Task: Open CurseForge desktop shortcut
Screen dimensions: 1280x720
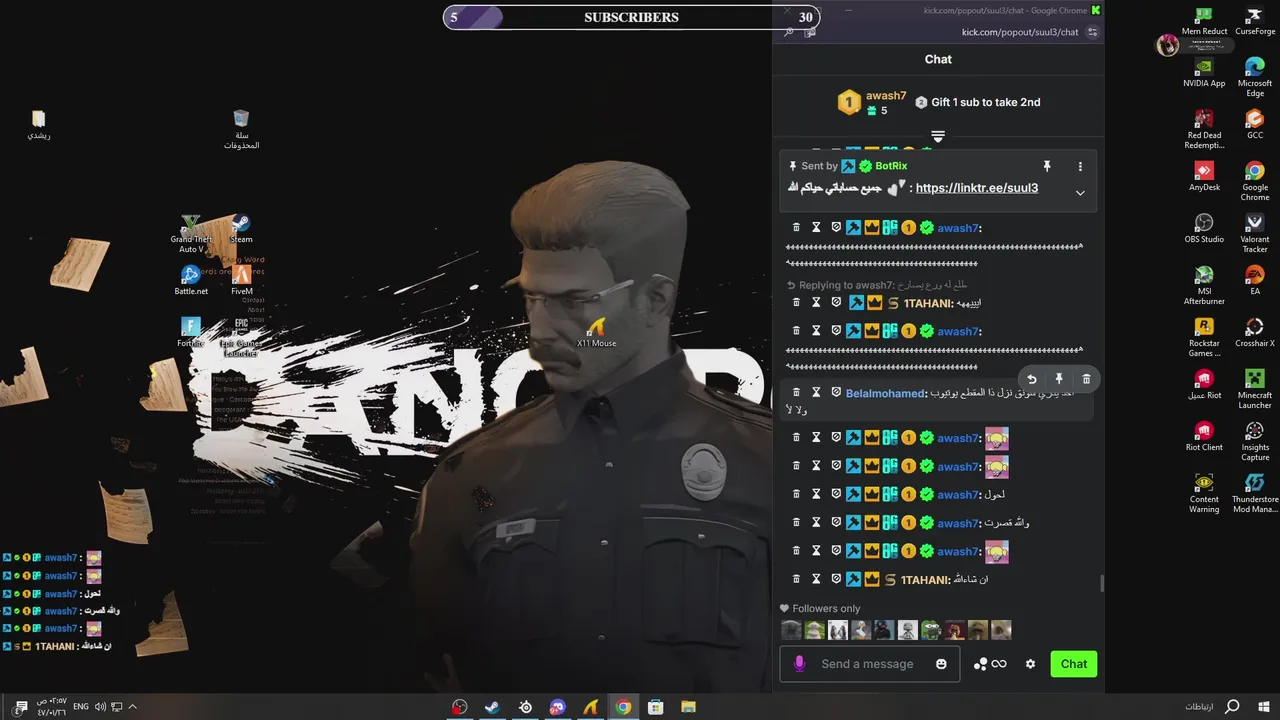Action: pos(1255,20)
